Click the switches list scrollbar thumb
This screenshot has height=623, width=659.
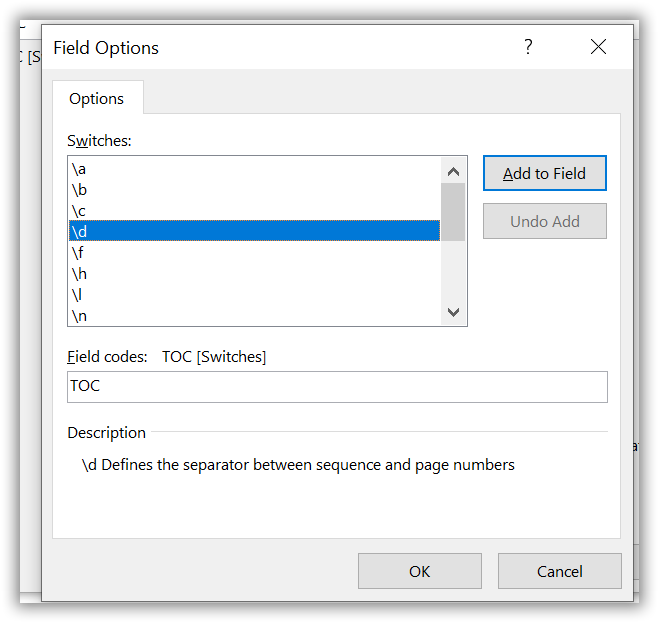(x=453, y=211)
